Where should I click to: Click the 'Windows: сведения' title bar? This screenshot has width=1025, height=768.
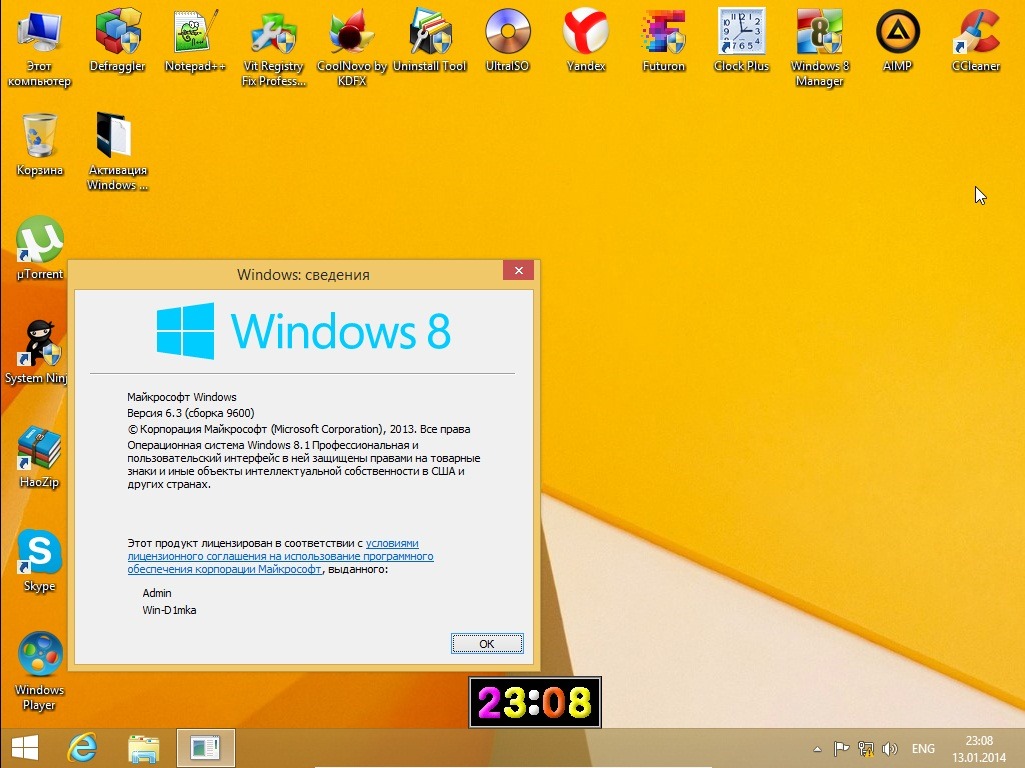coord(303,275)
